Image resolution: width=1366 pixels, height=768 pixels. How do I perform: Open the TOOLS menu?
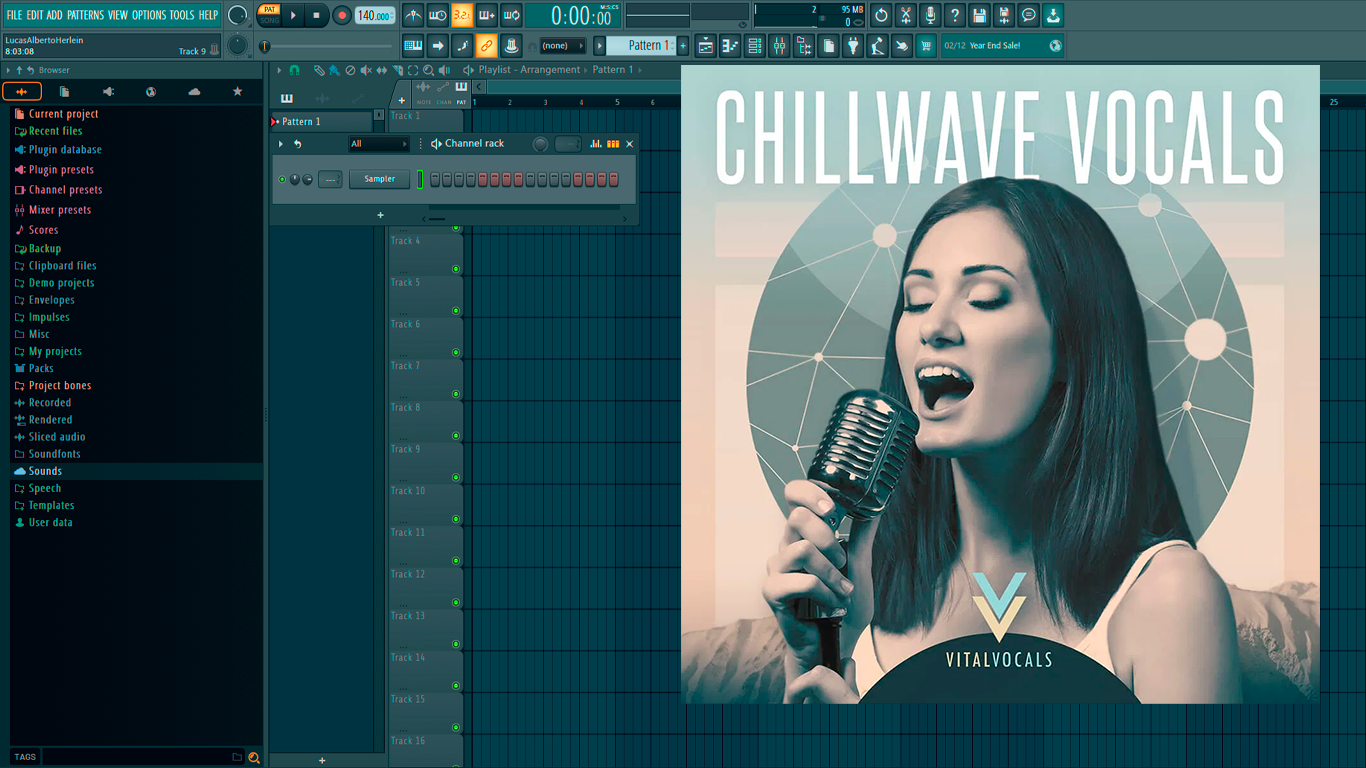click(x=182, y=15)
